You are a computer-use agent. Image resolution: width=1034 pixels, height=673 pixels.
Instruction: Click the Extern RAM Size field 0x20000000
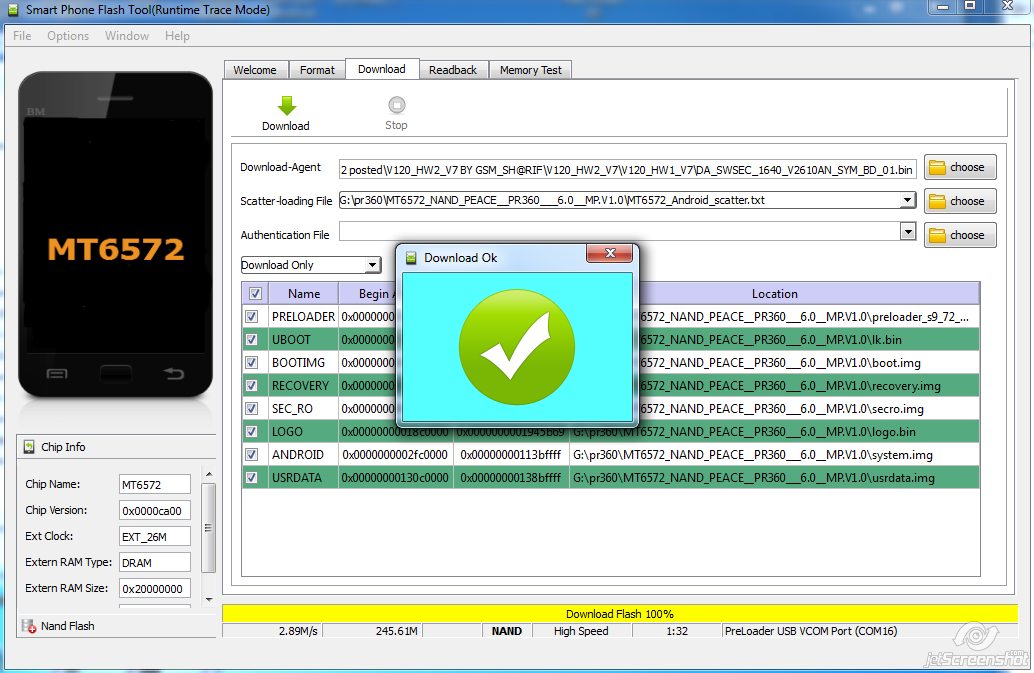(155, 589)
